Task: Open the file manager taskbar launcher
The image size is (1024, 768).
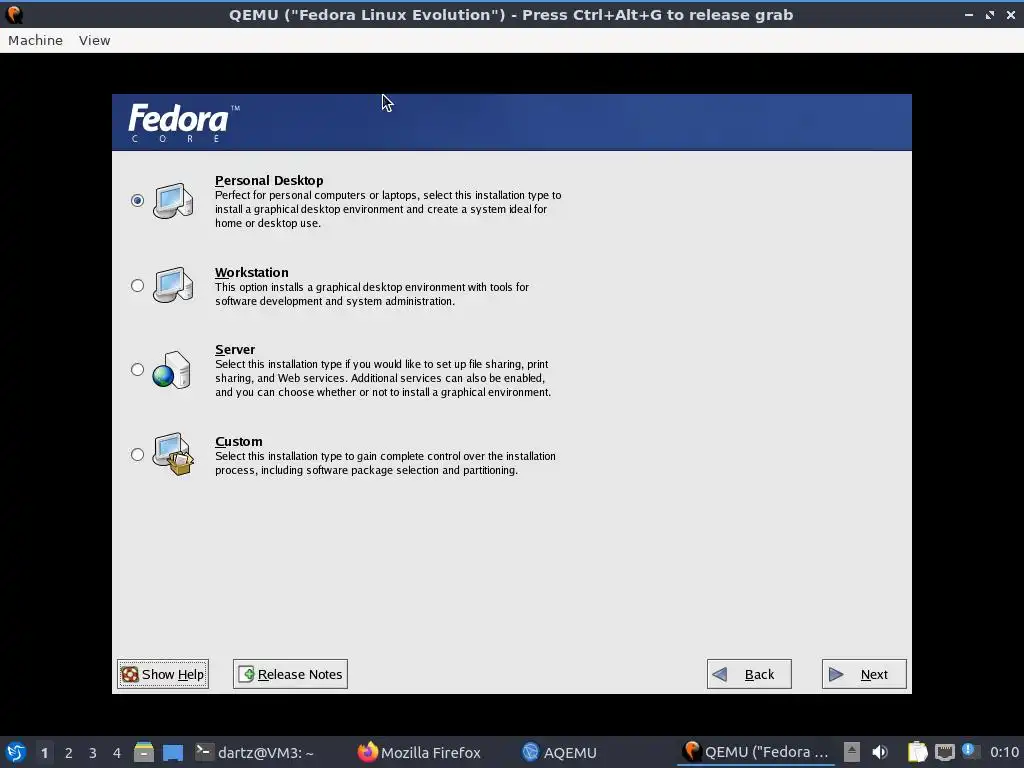Action: (x=144, y=752)
